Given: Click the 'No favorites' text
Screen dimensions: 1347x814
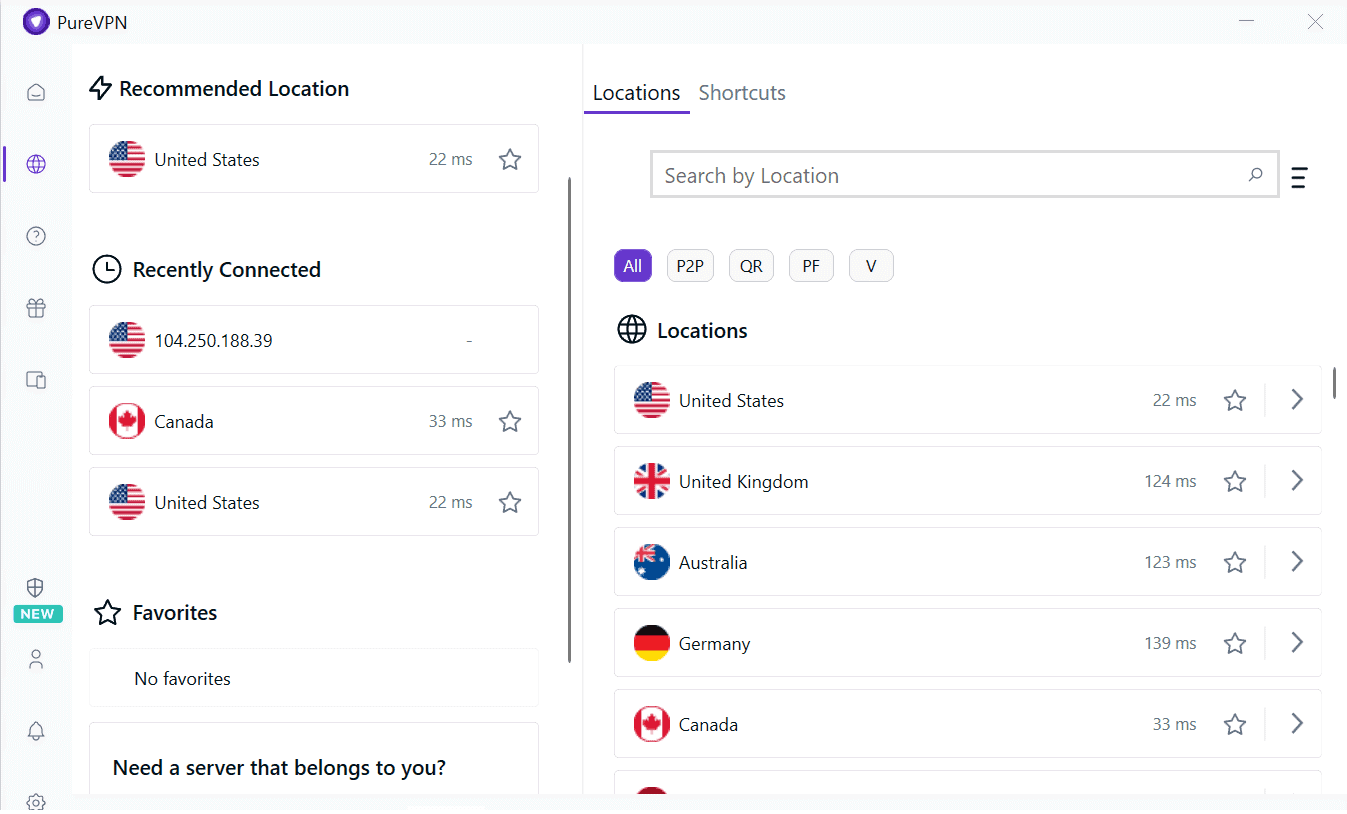Looking at the screenshot, I should pos(182,679).
